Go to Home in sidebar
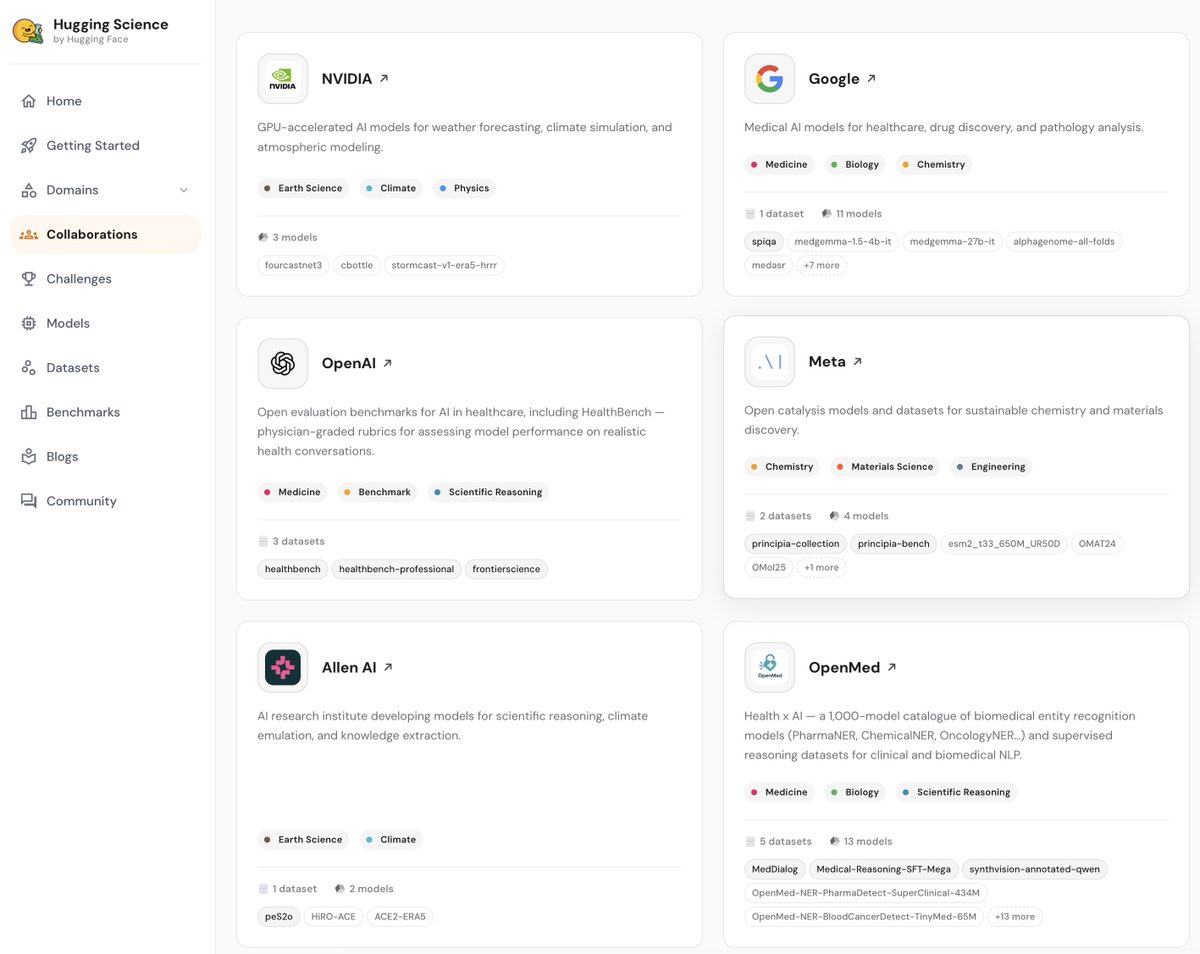The width and height of the screenshot is (1200, 954). click(105, 101)
